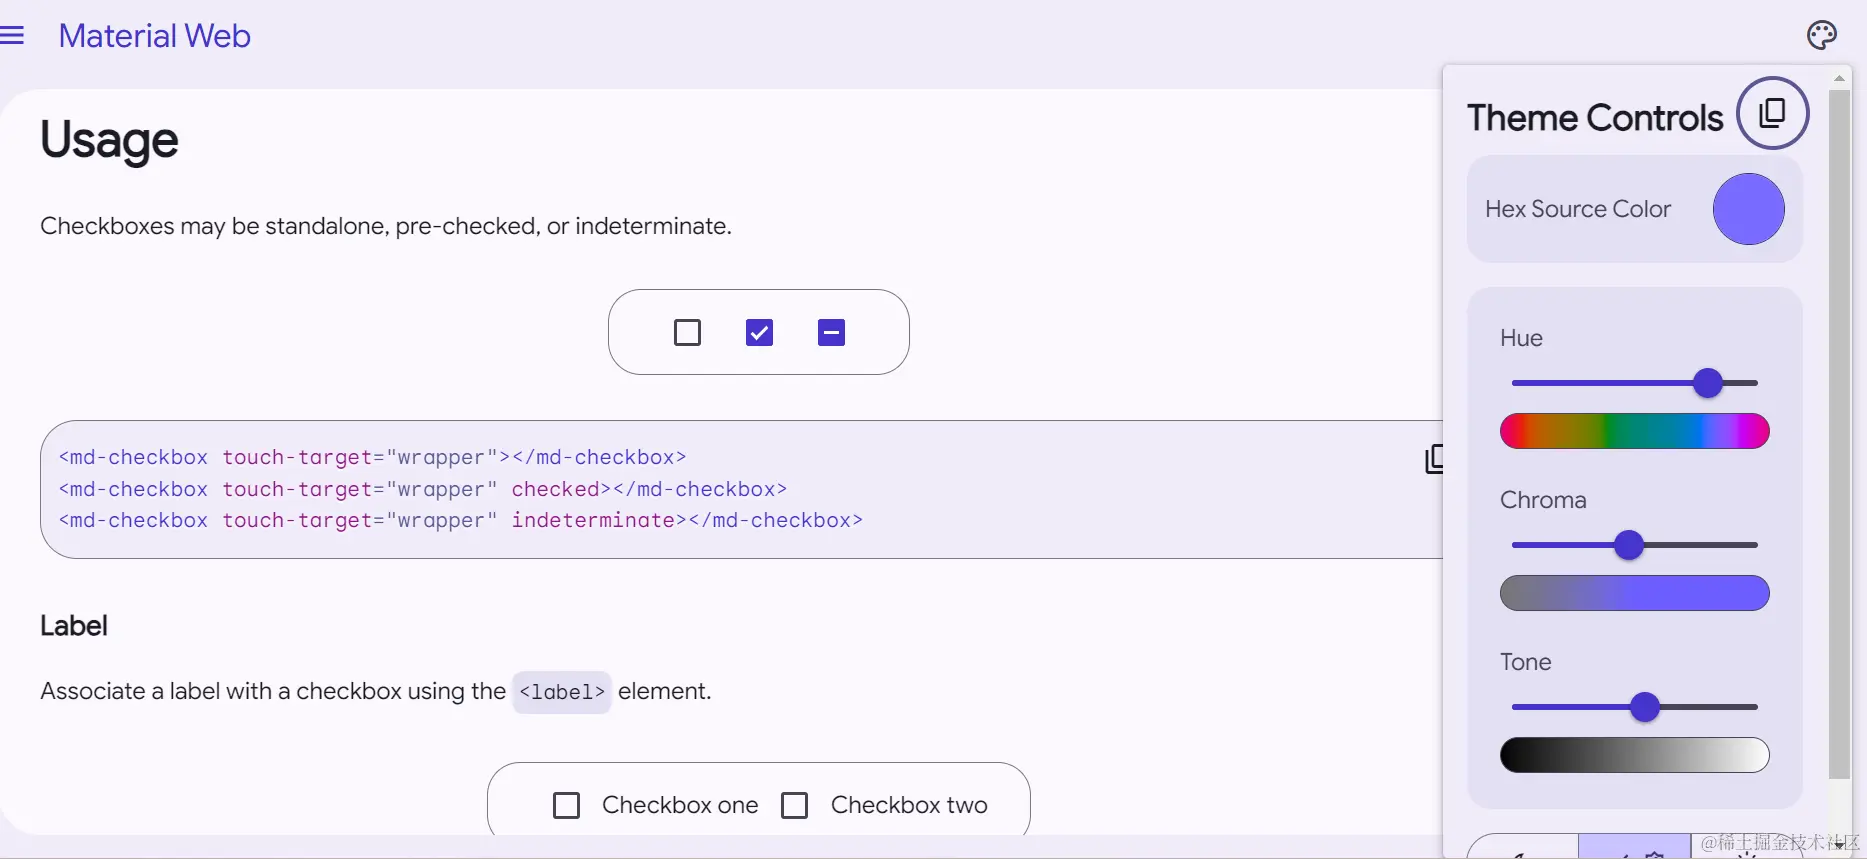Click the scrollbar down arrow
Image resolution: width=1867 pixels, height=859 pixels.
point(1840,845)
